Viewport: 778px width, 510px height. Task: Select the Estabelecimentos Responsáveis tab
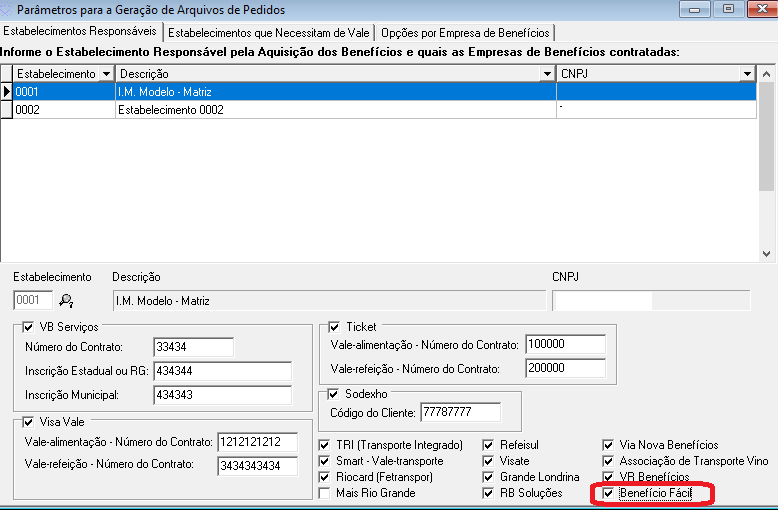pos(79,31)
